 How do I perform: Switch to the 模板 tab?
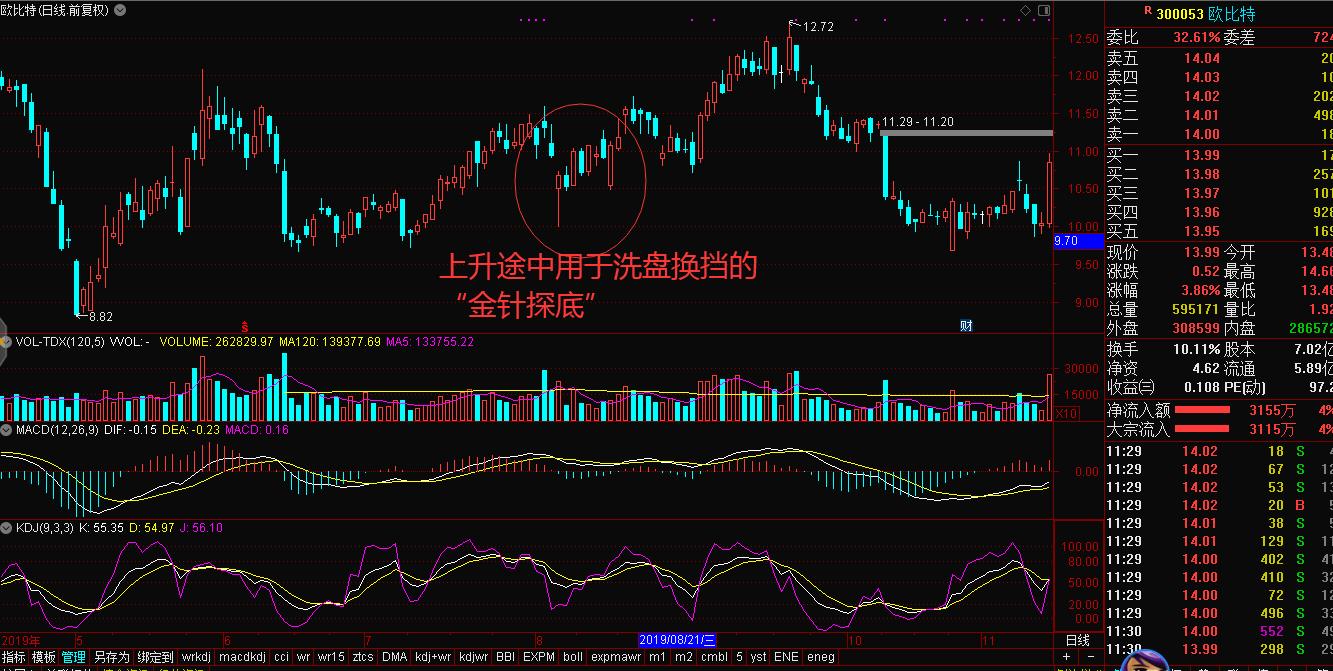[x=42, y=658]
